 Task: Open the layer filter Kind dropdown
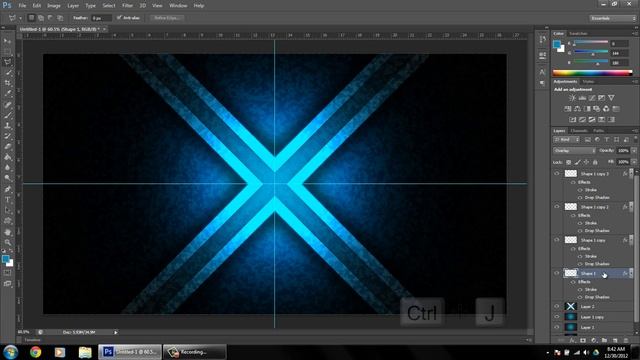tap(567, 140)
